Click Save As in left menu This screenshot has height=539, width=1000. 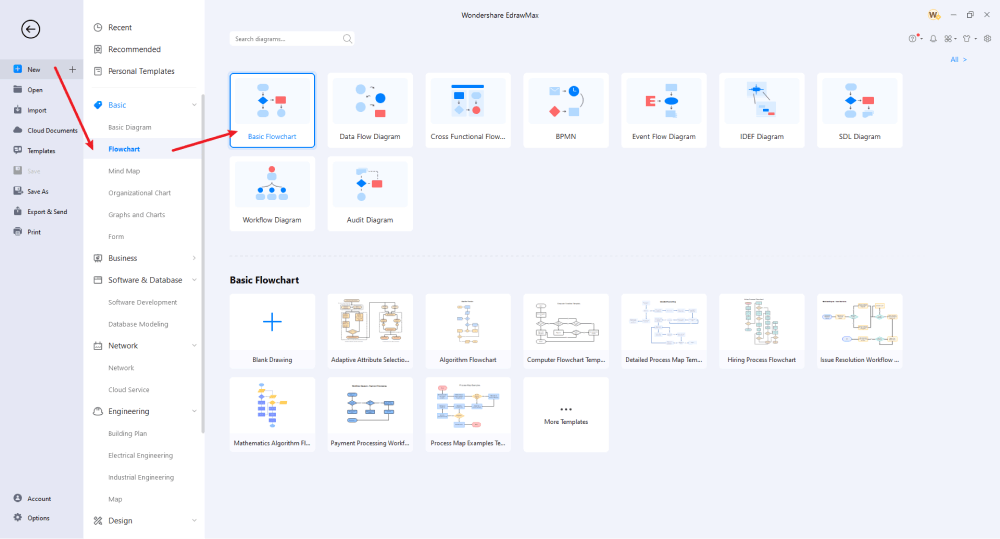pos(31,191)
